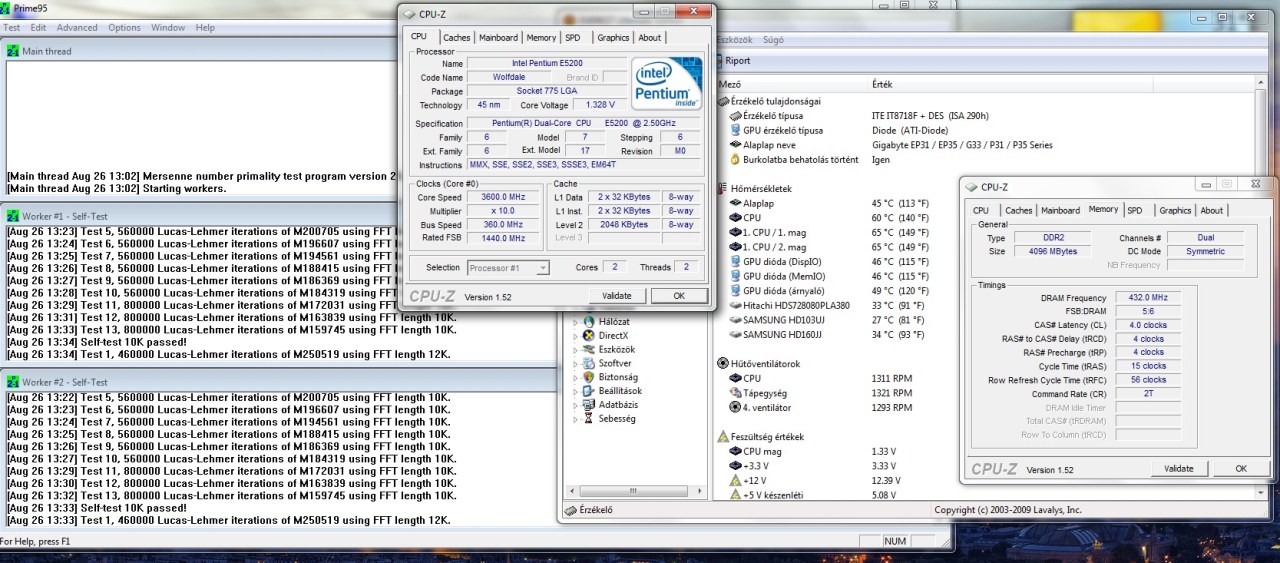Open Graphics tab in Memory CPU-Z window
This screenshot has width=1280, height=563.
click(x=1175, y=210)
